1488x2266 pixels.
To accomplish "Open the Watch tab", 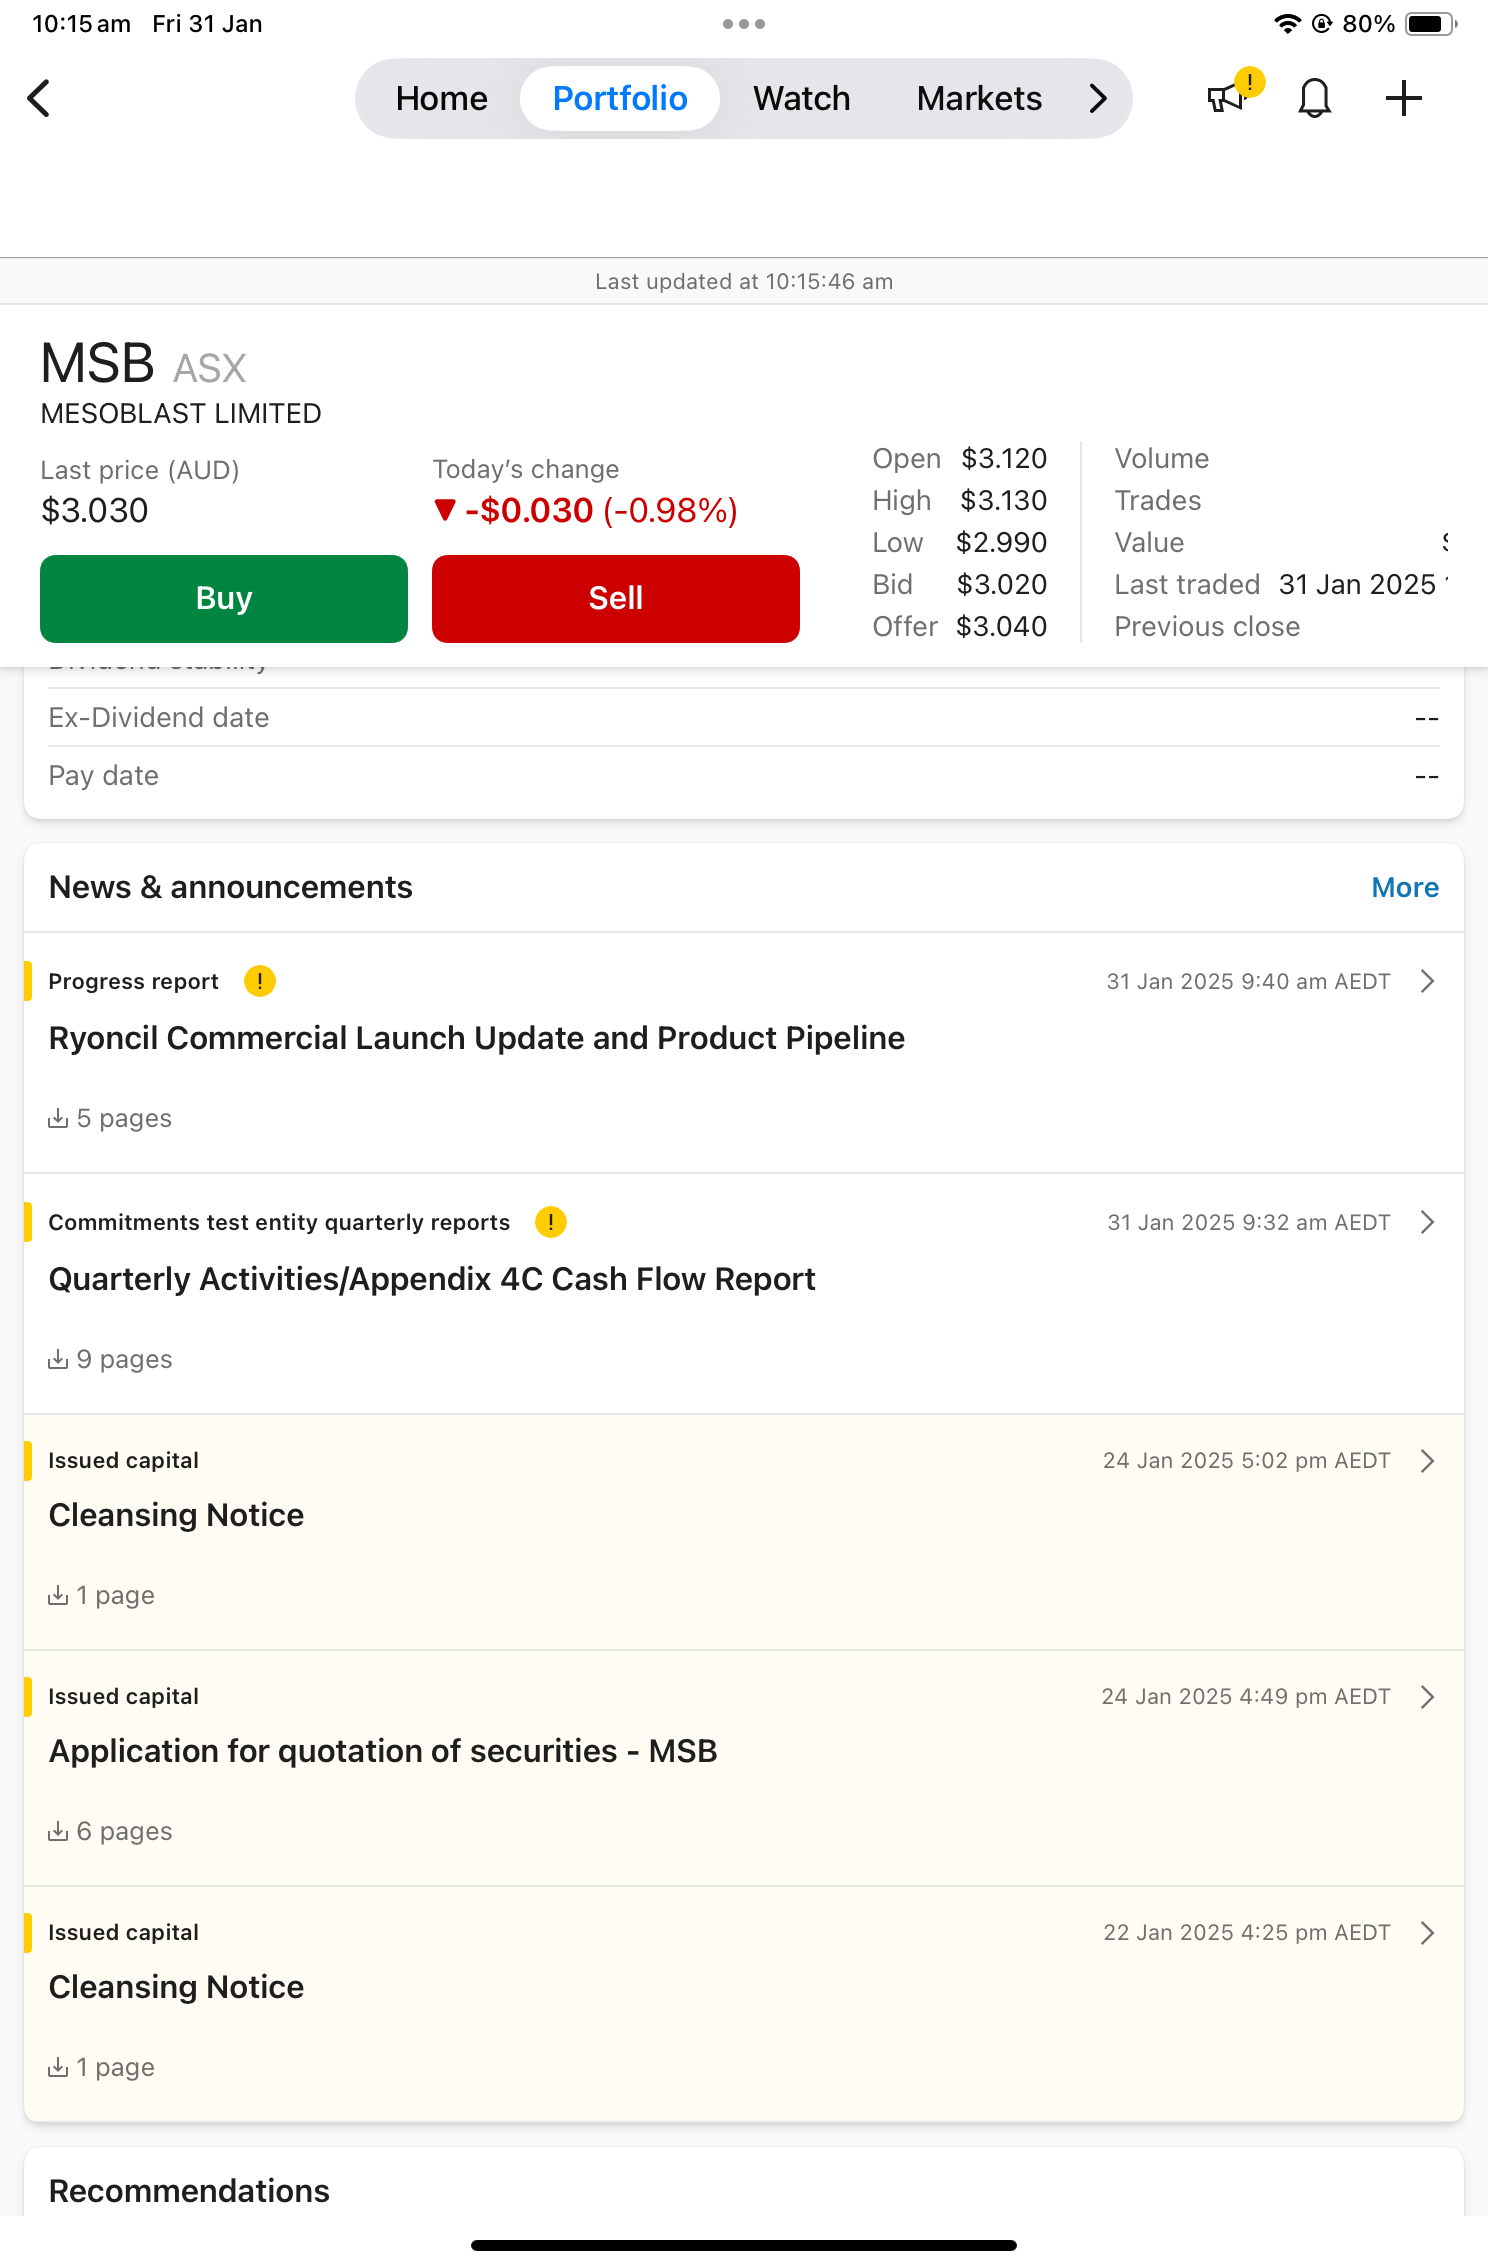I will coord(801,98).
